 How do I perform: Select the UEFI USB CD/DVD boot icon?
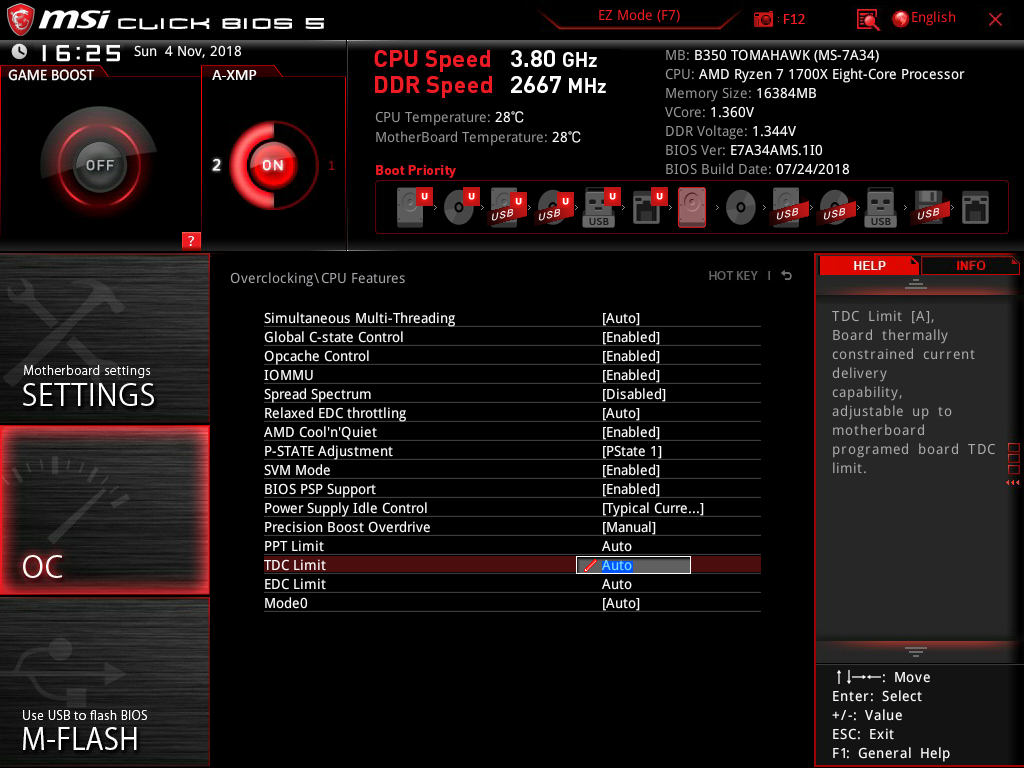[x=554, y=207]
